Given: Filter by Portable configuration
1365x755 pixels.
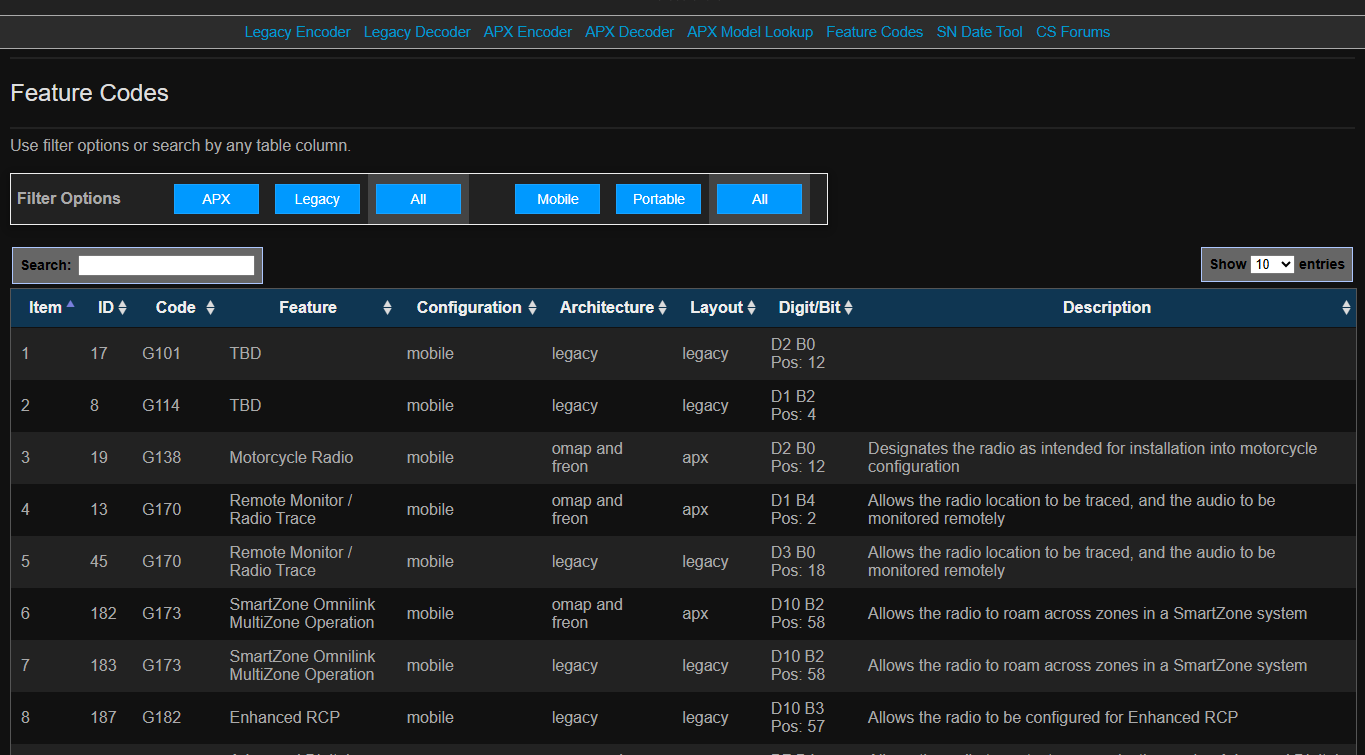Looking at the screenshot, I should point(659,199).
